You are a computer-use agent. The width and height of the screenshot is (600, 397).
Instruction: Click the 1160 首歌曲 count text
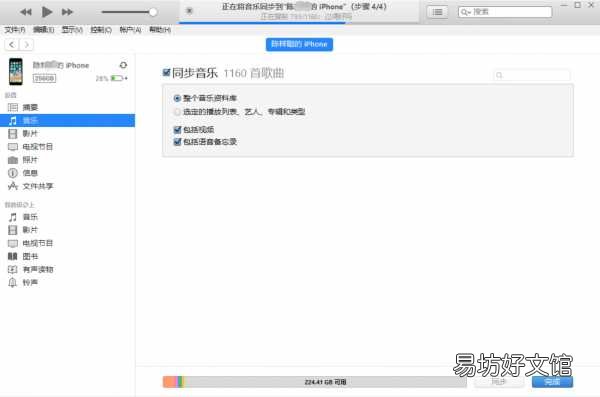(x=254, y=73)
